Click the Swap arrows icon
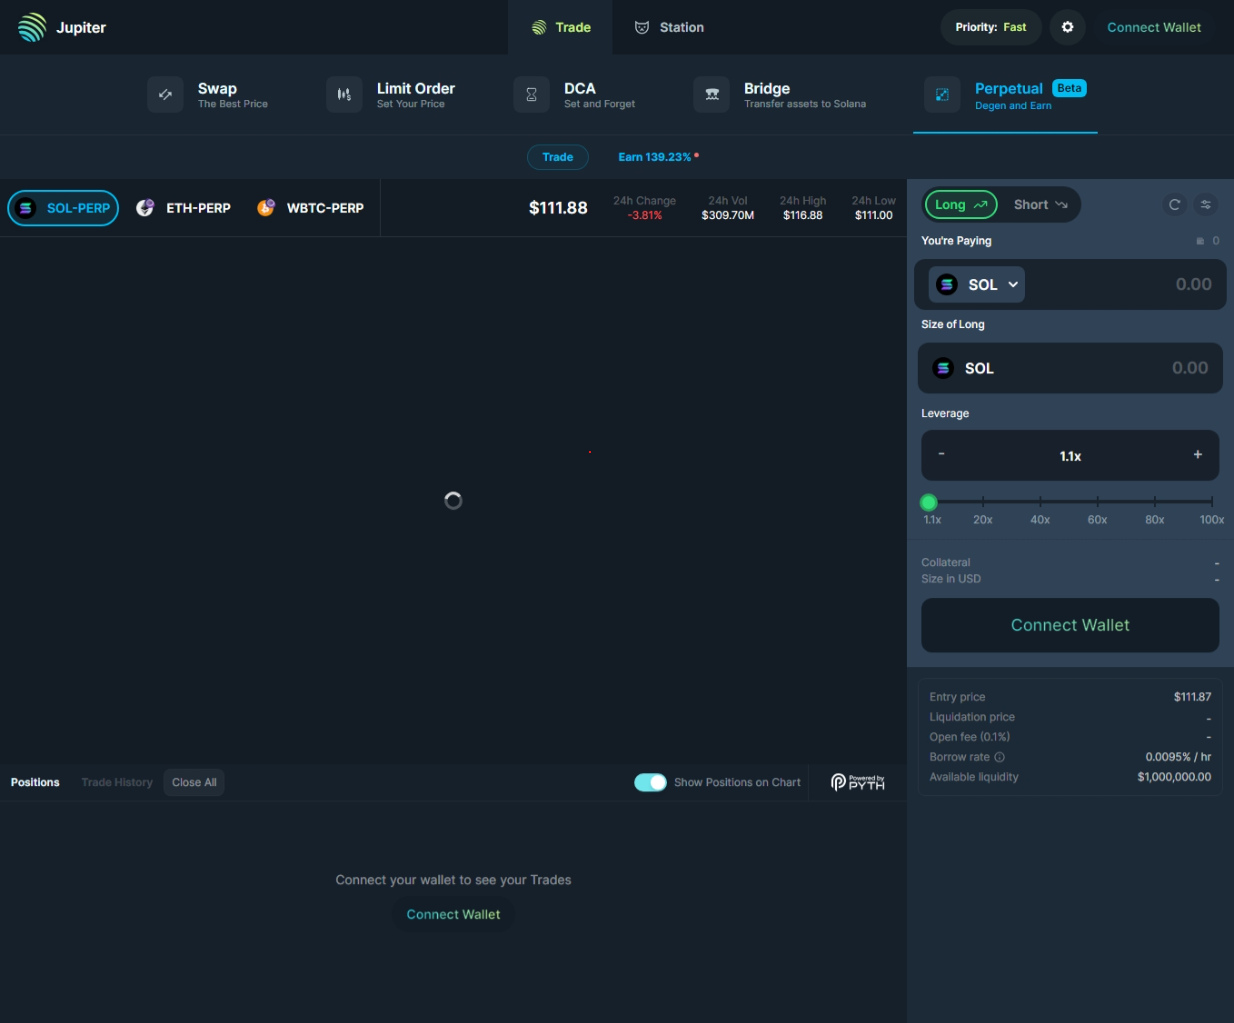This screenshot has height=1023, width=1234. [165, 95]
